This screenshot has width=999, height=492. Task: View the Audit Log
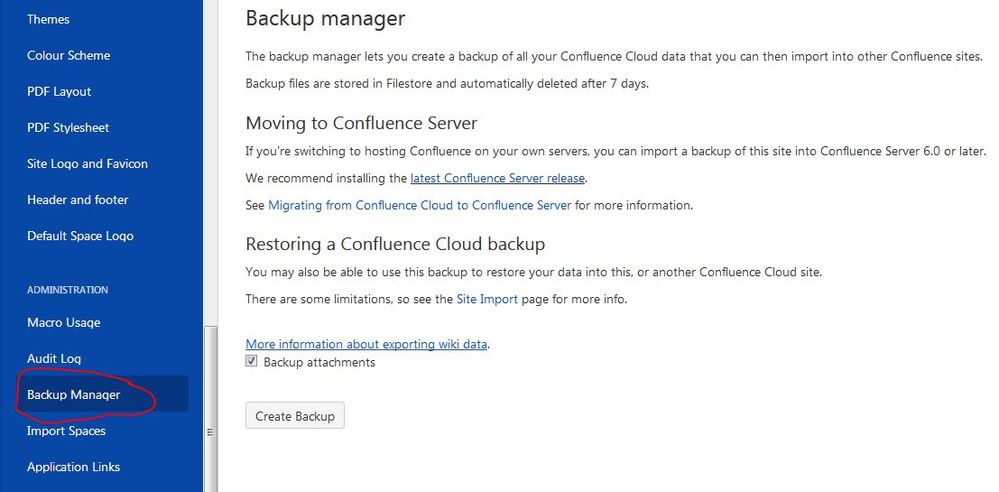click(54, 358)
